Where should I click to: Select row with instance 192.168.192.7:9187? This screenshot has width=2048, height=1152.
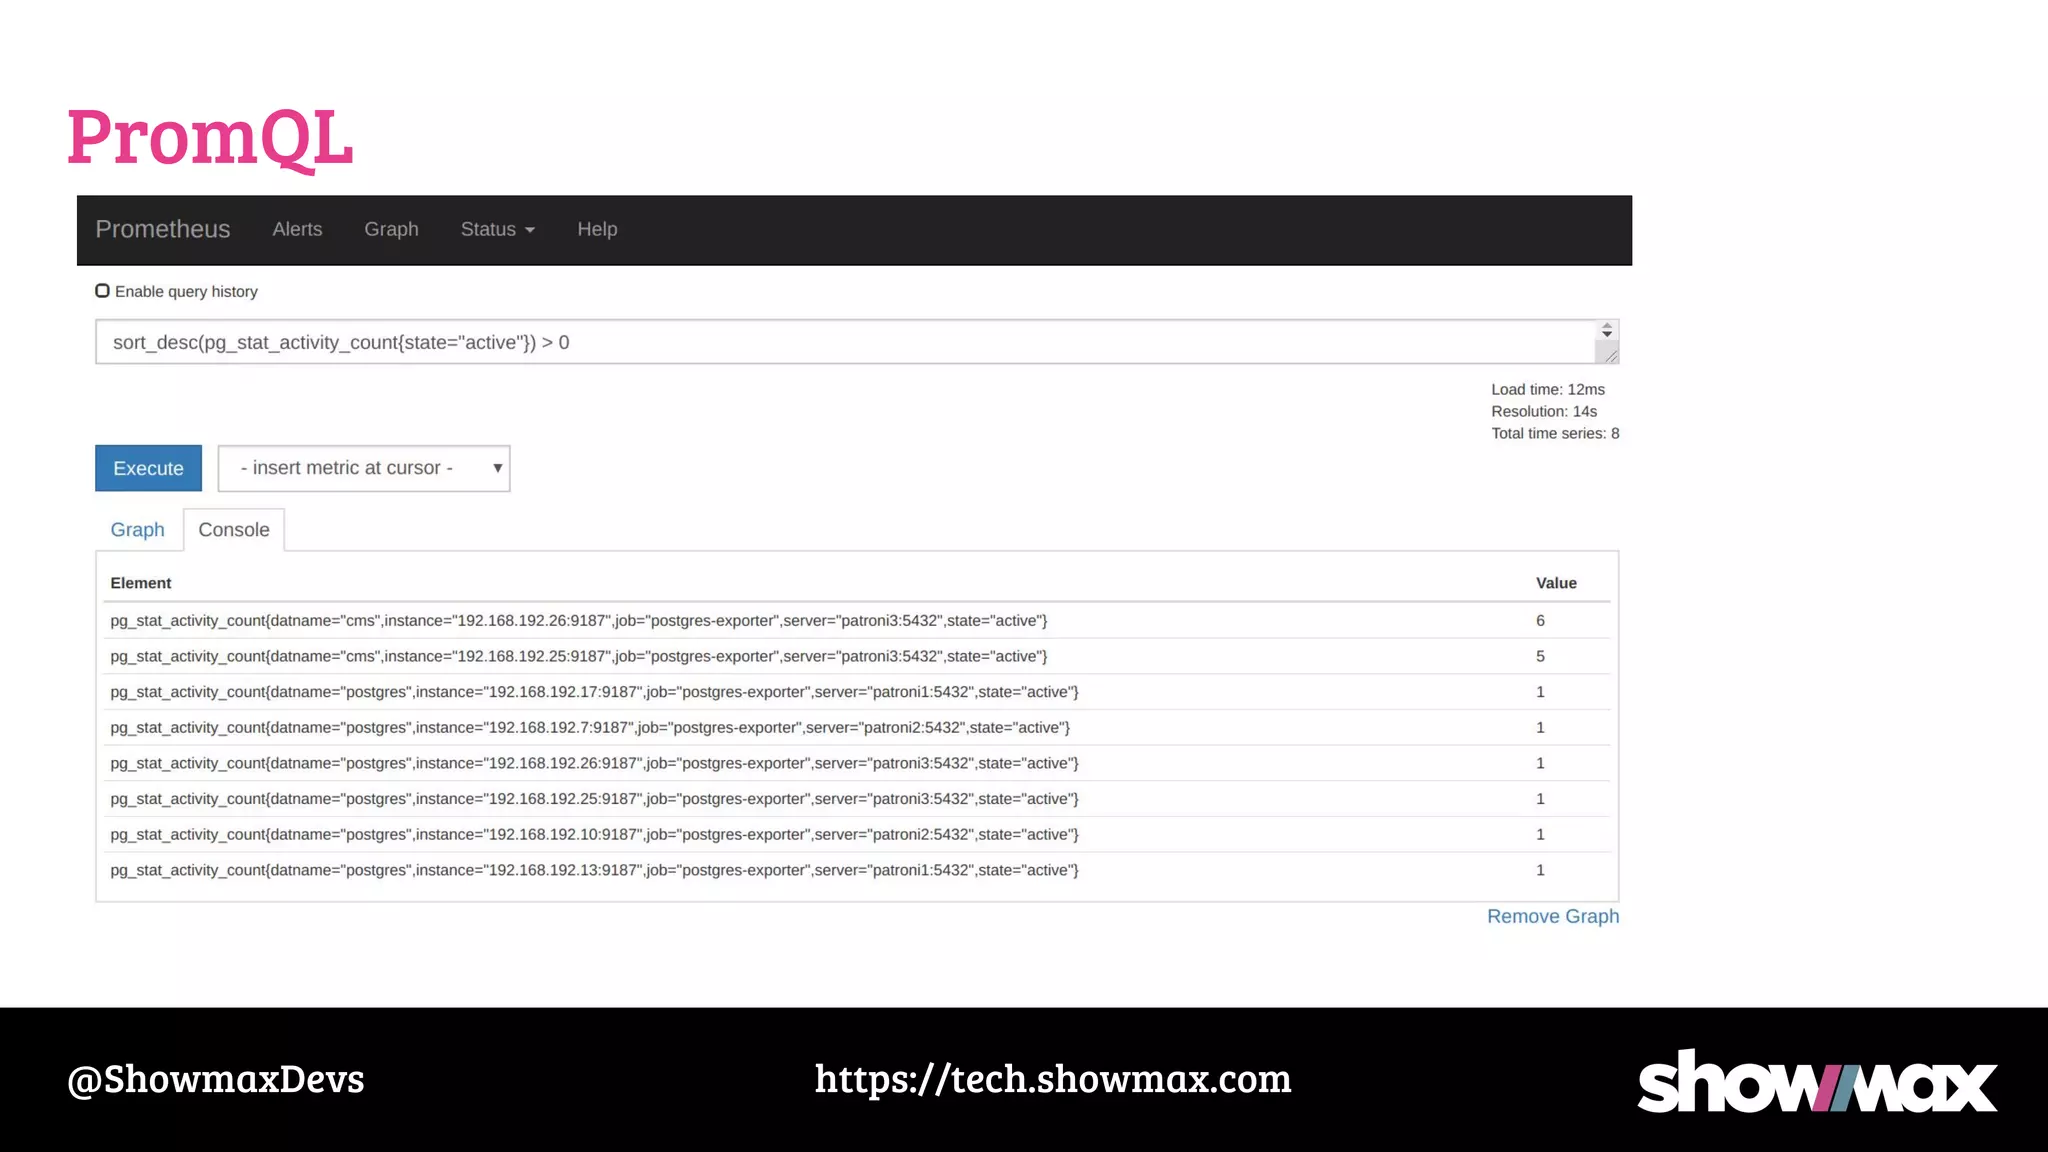pyautogui.click(x=856, y=728)
